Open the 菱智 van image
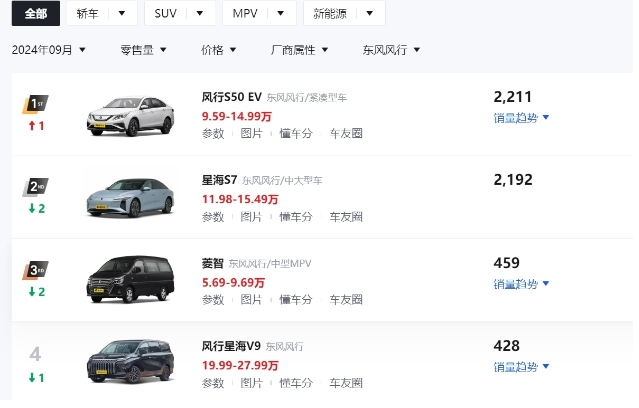 click(x=130, y=280)
